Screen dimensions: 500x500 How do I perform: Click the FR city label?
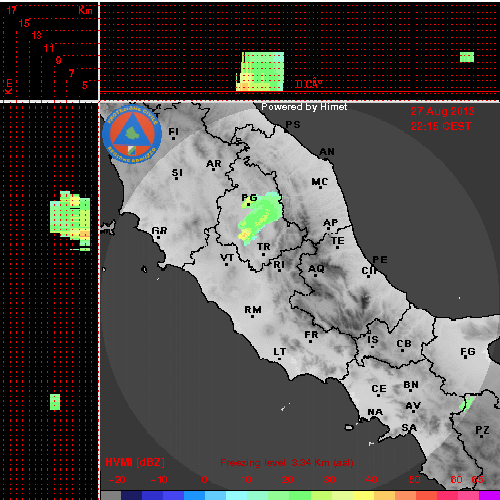311,334
